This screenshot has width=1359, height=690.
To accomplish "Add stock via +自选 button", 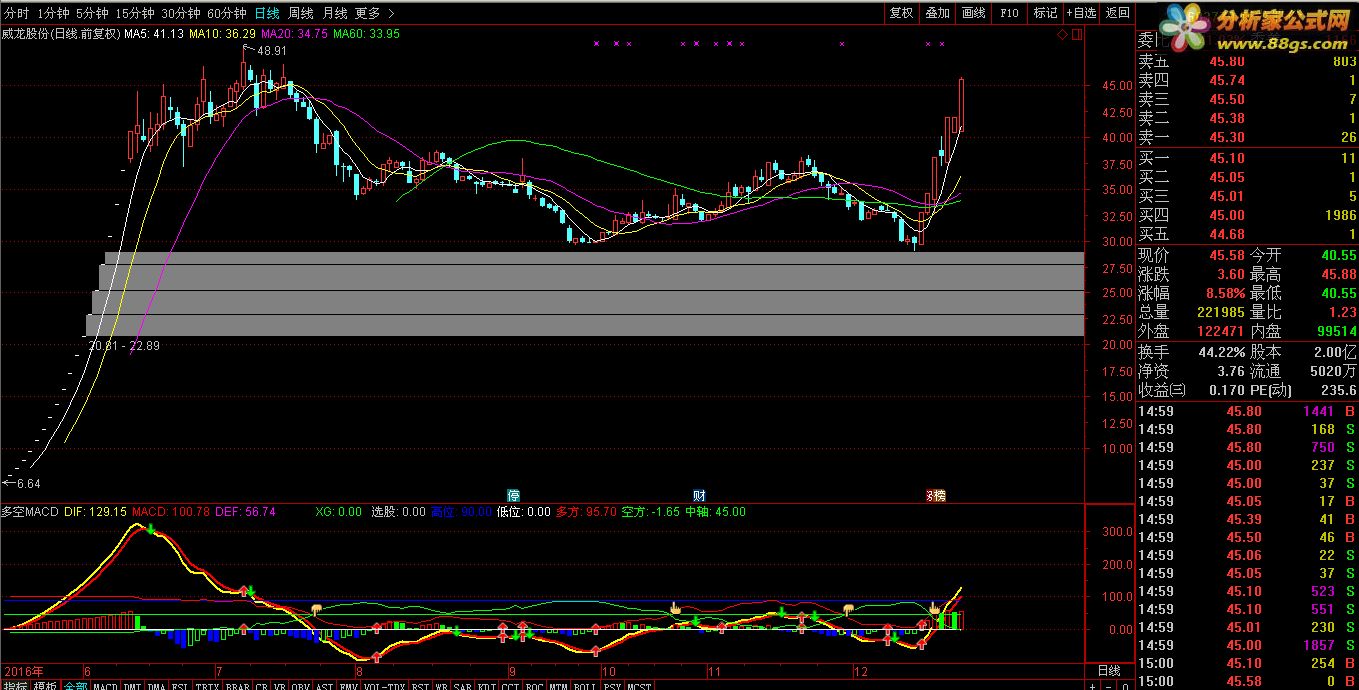I will point(1081,13).
